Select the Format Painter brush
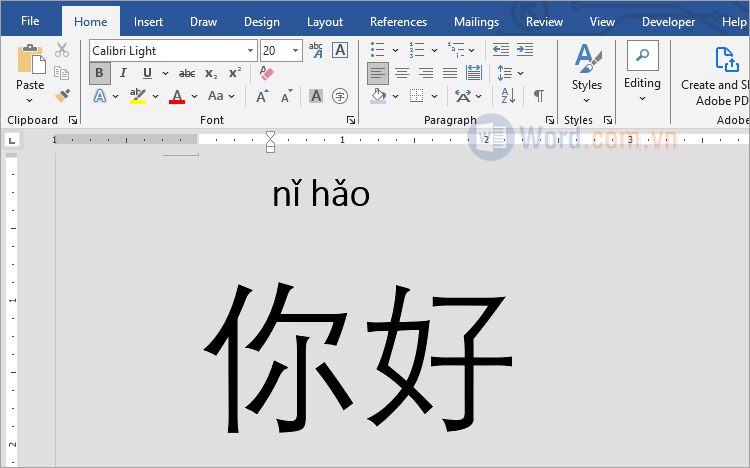750x468 pixels. tap(62, 96)
